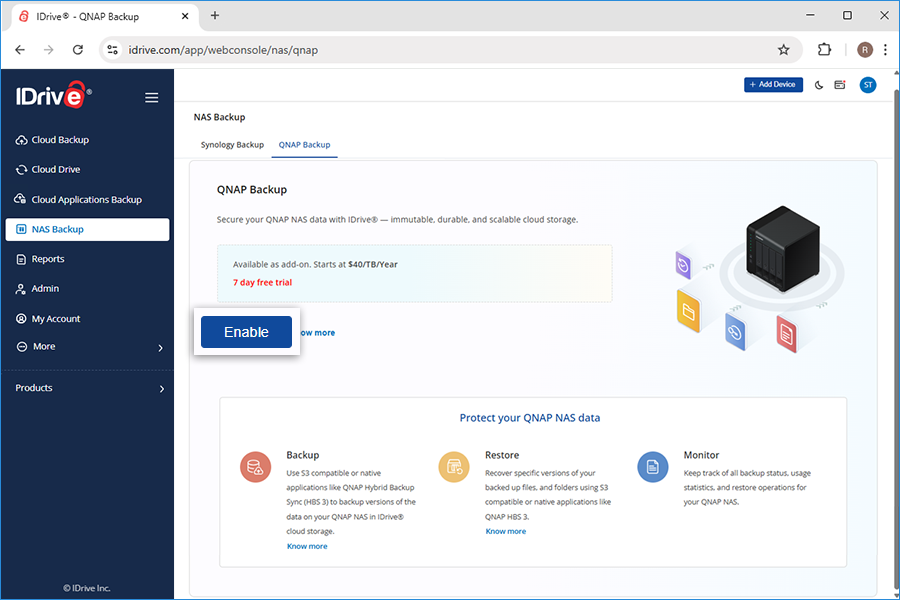900x600 pixels.
Task: Click the blue Monitor feature icon
Action: click(653, 467)
